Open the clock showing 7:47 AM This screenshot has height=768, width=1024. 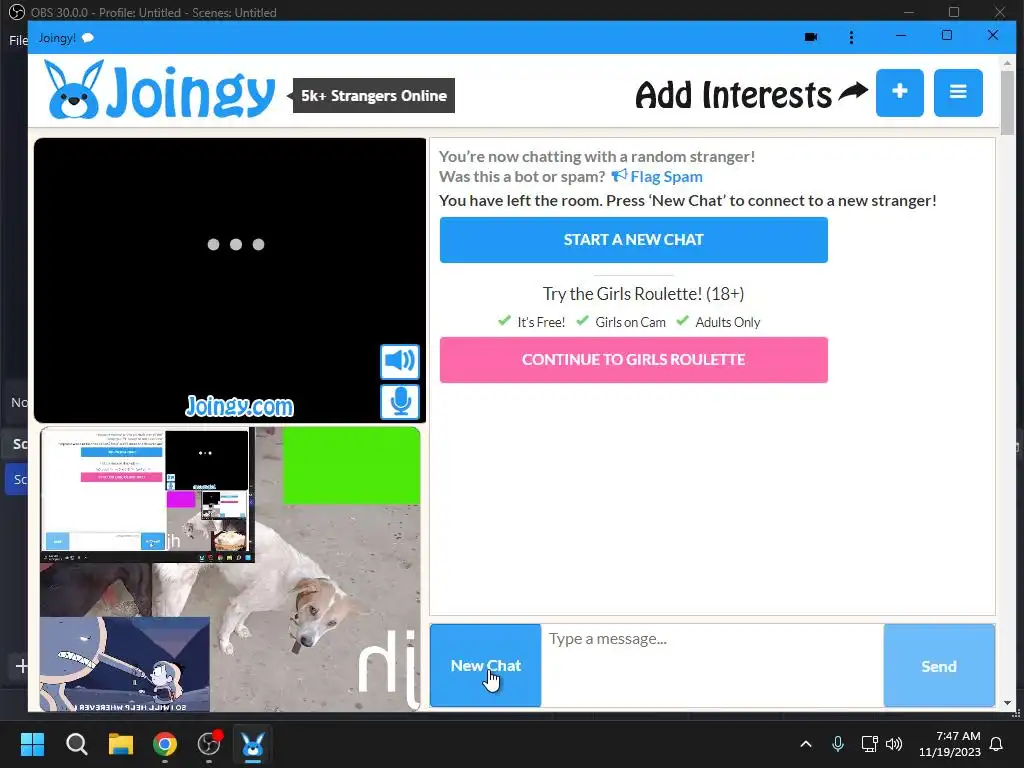(x=950, y=744)
